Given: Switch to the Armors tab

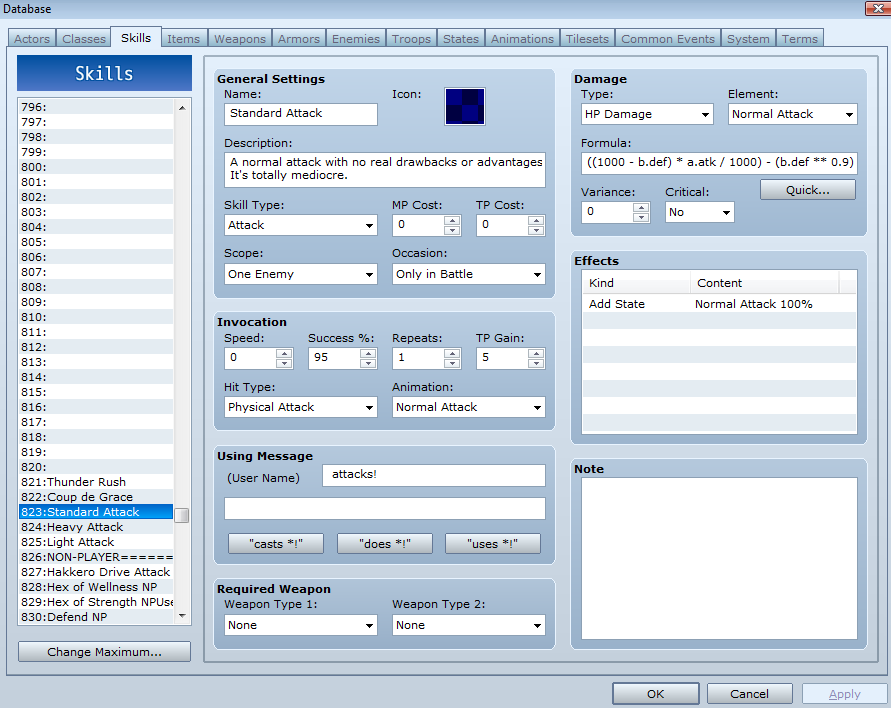Looking at the screenshot, I should 299,39.
